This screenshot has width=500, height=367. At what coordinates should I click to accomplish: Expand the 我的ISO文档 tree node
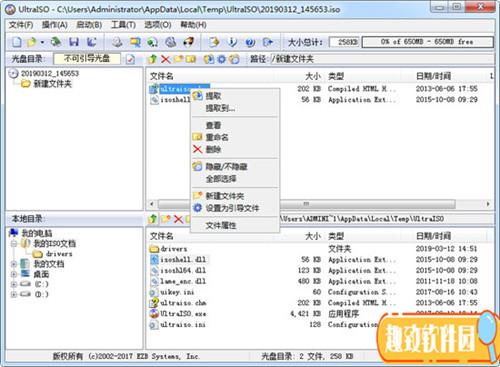[14, 244]
